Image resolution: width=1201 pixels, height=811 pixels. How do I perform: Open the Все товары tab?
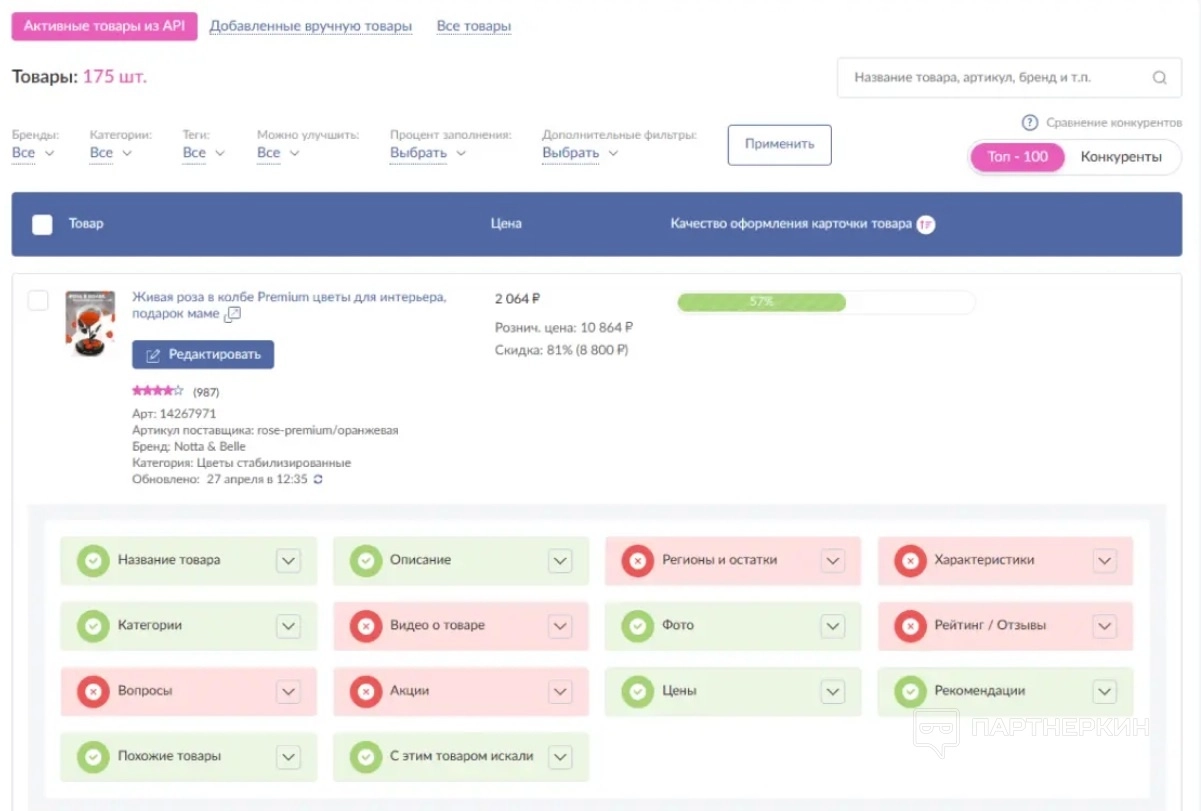[474, 27]
